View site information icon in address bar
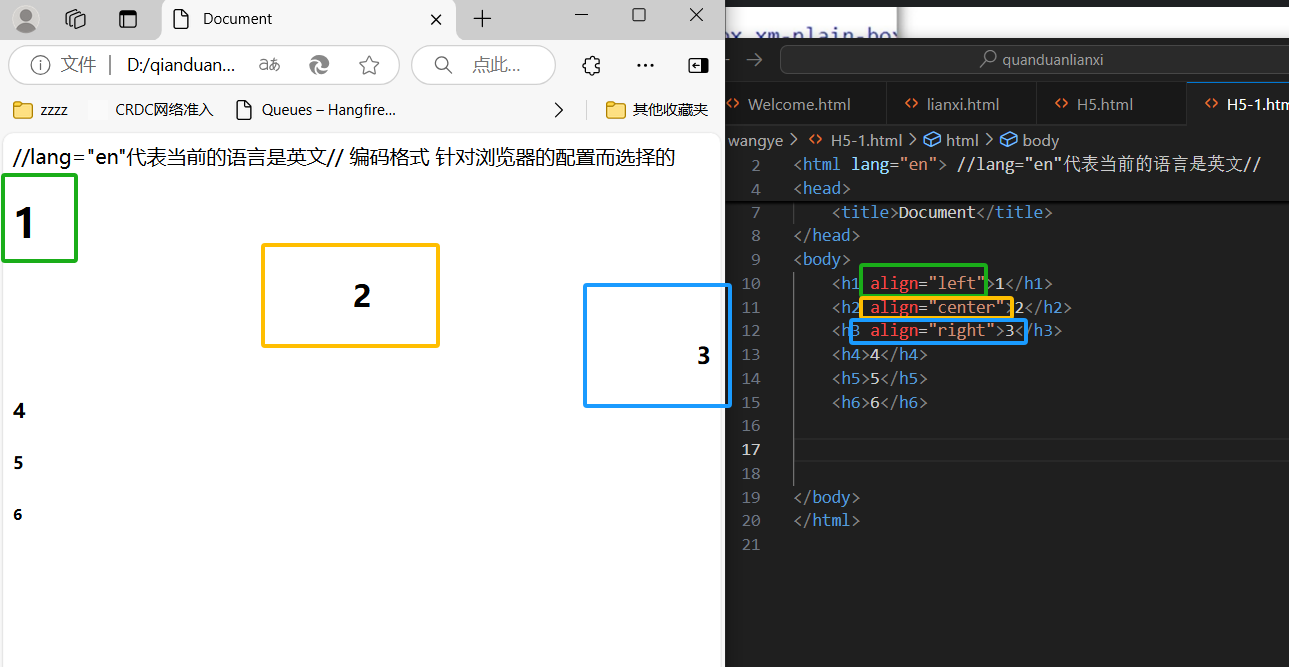This screenshot has height=667, width=1289. click(x=40, y=65)
